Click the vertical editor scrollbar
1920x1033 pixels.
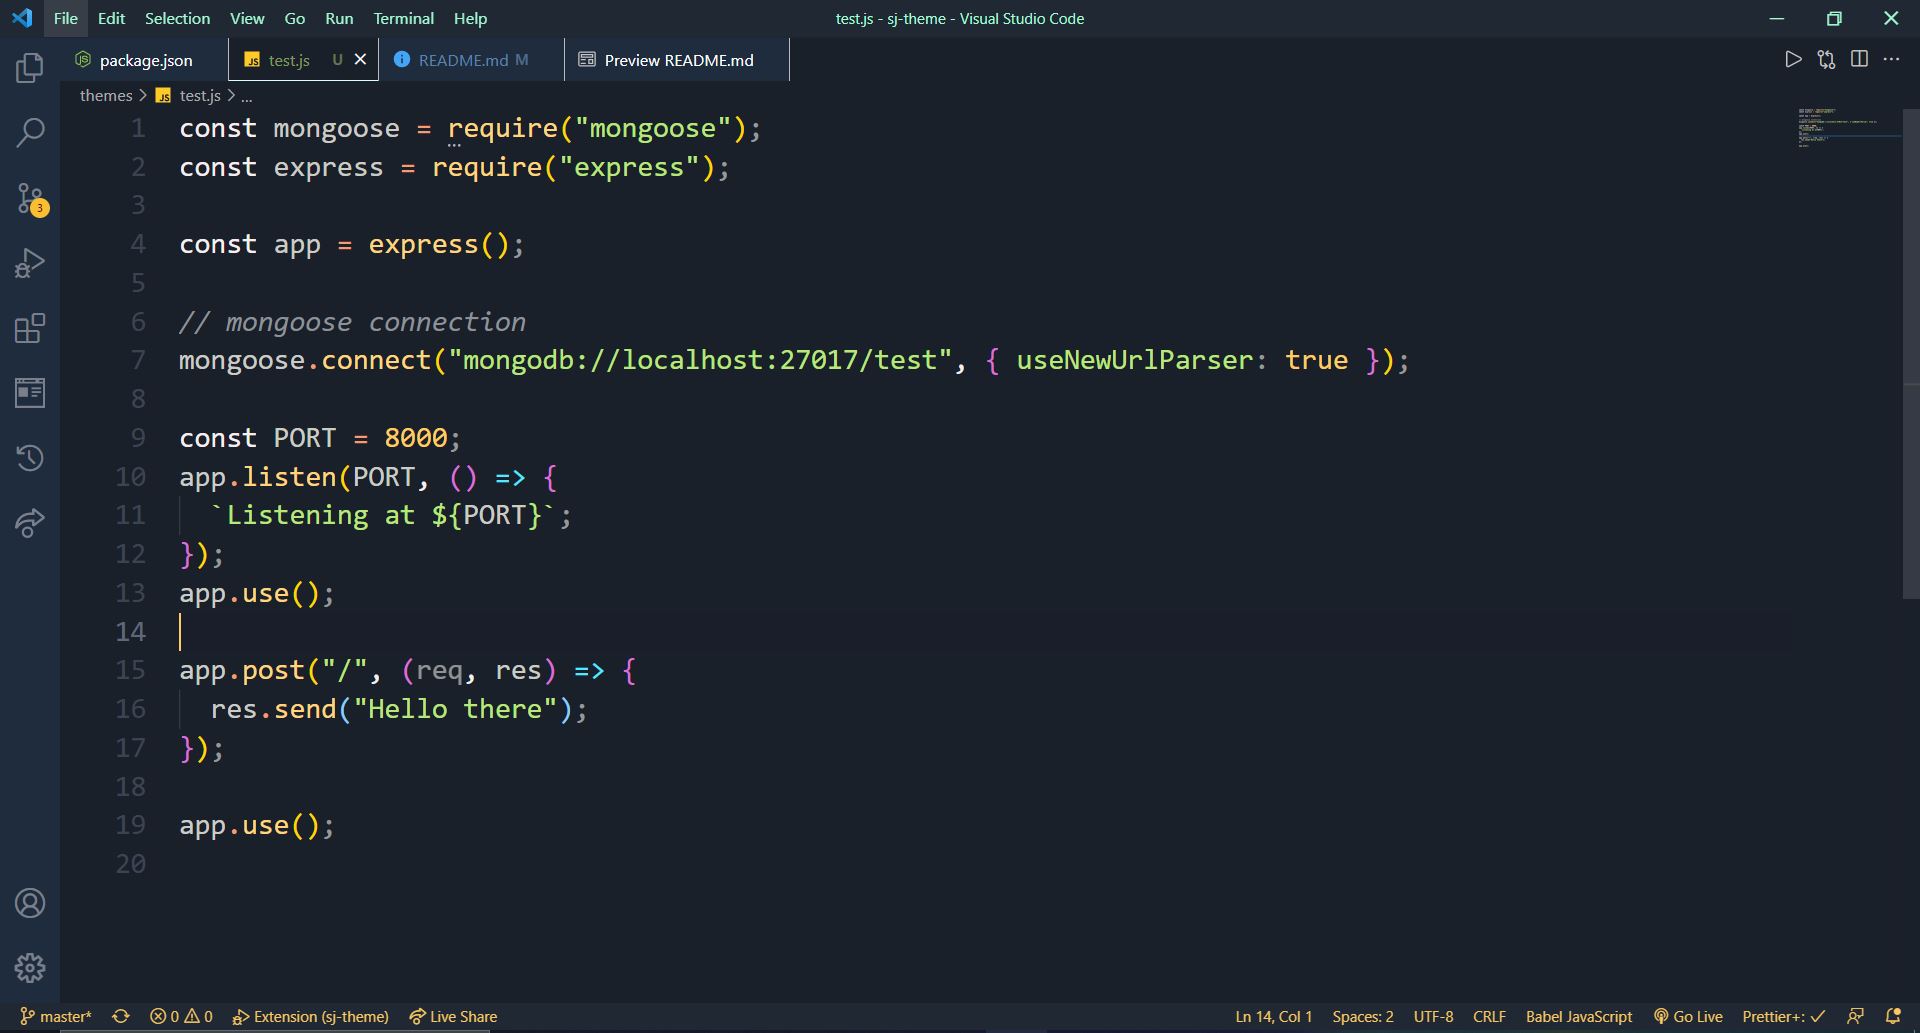[x=1910, y=353]
